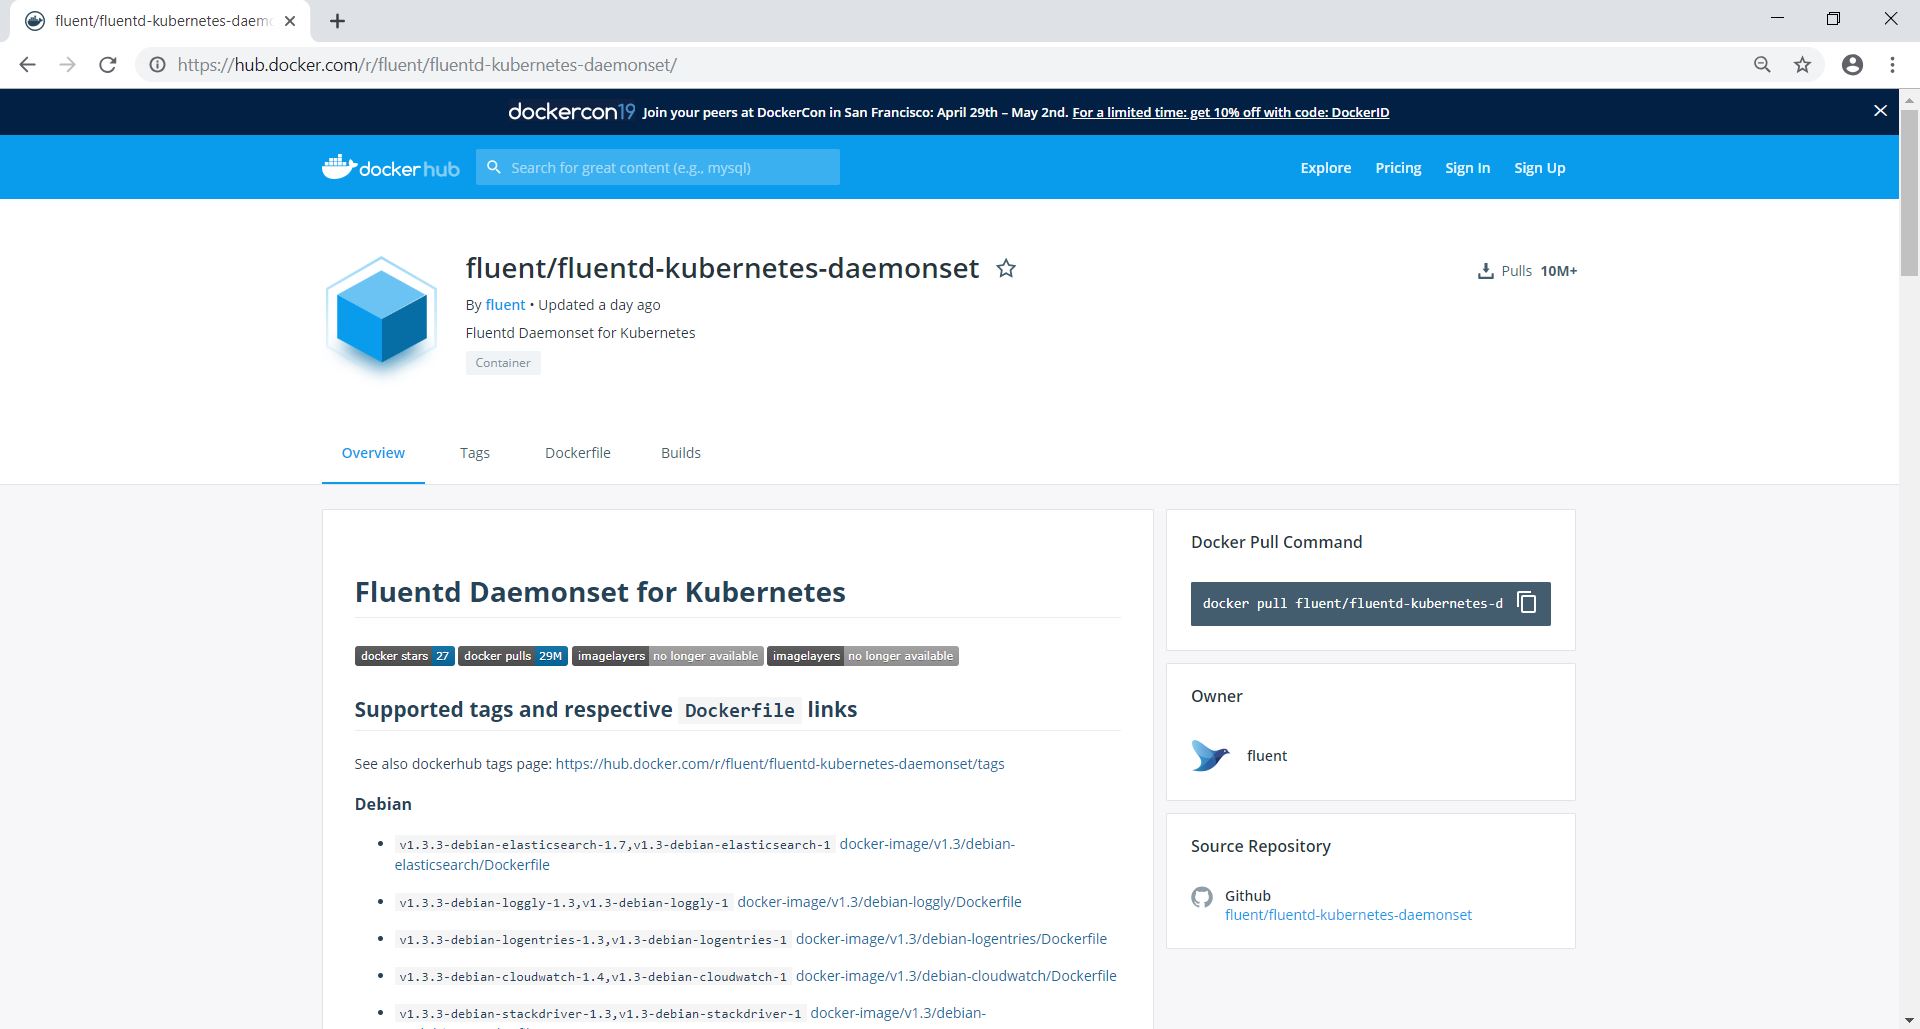
Task: Open the Builds tab
Action: tap(681, 453)
